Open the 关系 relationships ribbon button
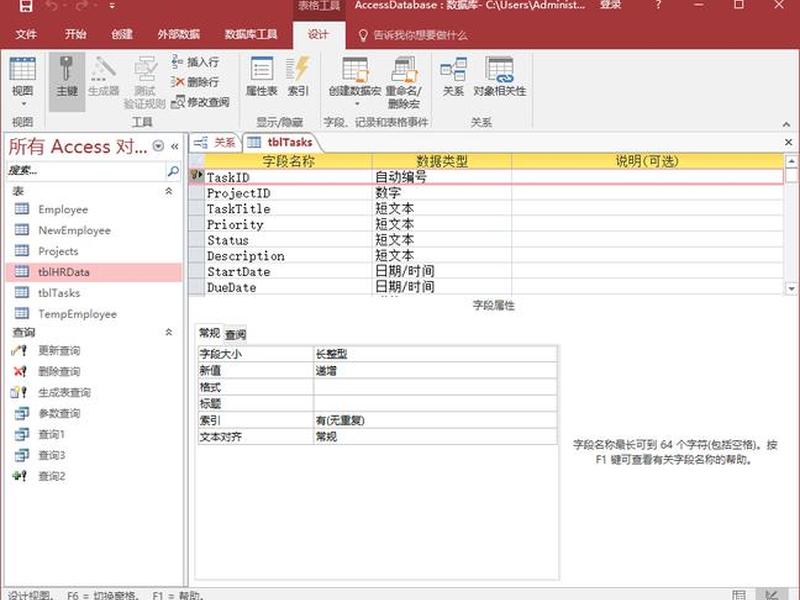Screen dimensions: 800x600 pyautogui.click(x=453, y=77)
